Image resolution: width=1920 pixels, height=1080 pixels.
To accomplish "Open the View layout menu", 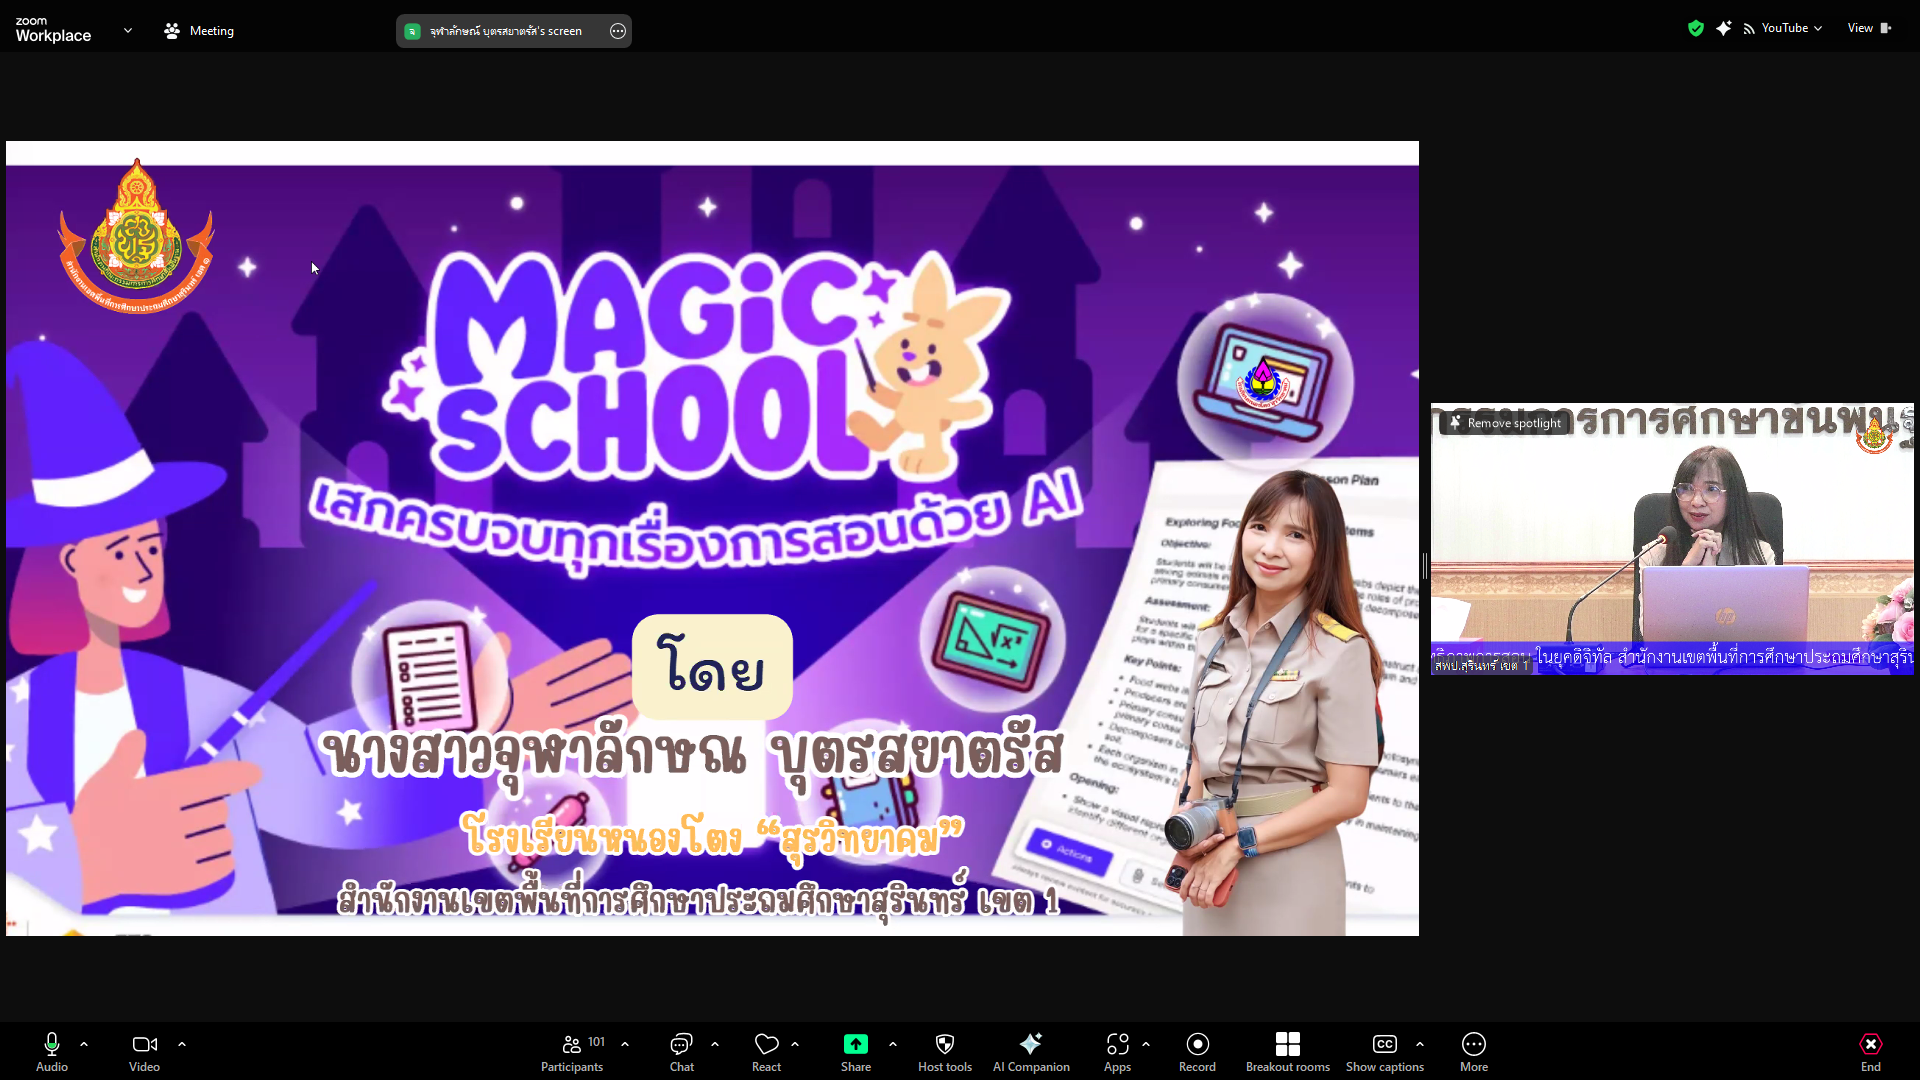I will coord(1869,28).
